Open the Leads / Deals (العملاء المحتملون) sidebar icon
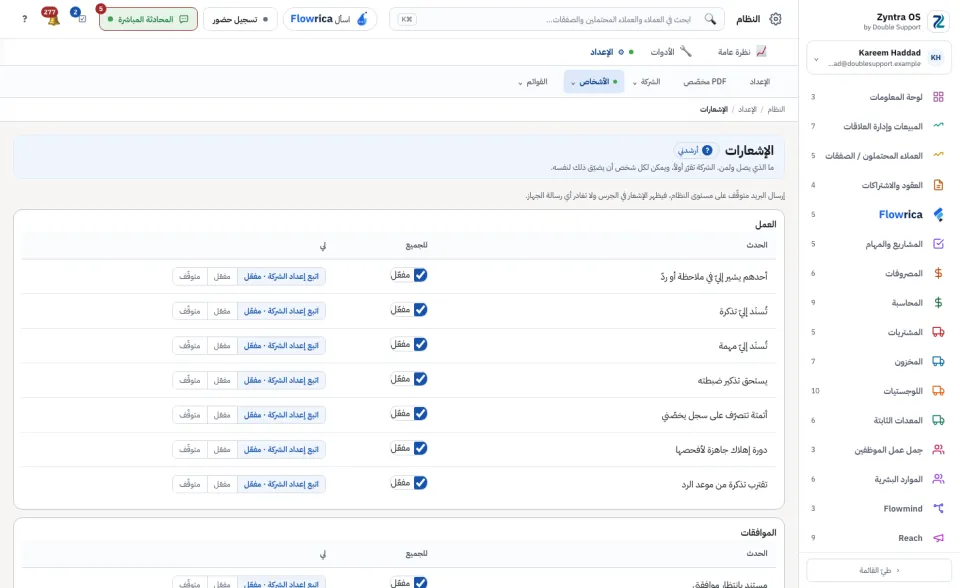This screenshot has height=588, width=960. click(938, 155)
